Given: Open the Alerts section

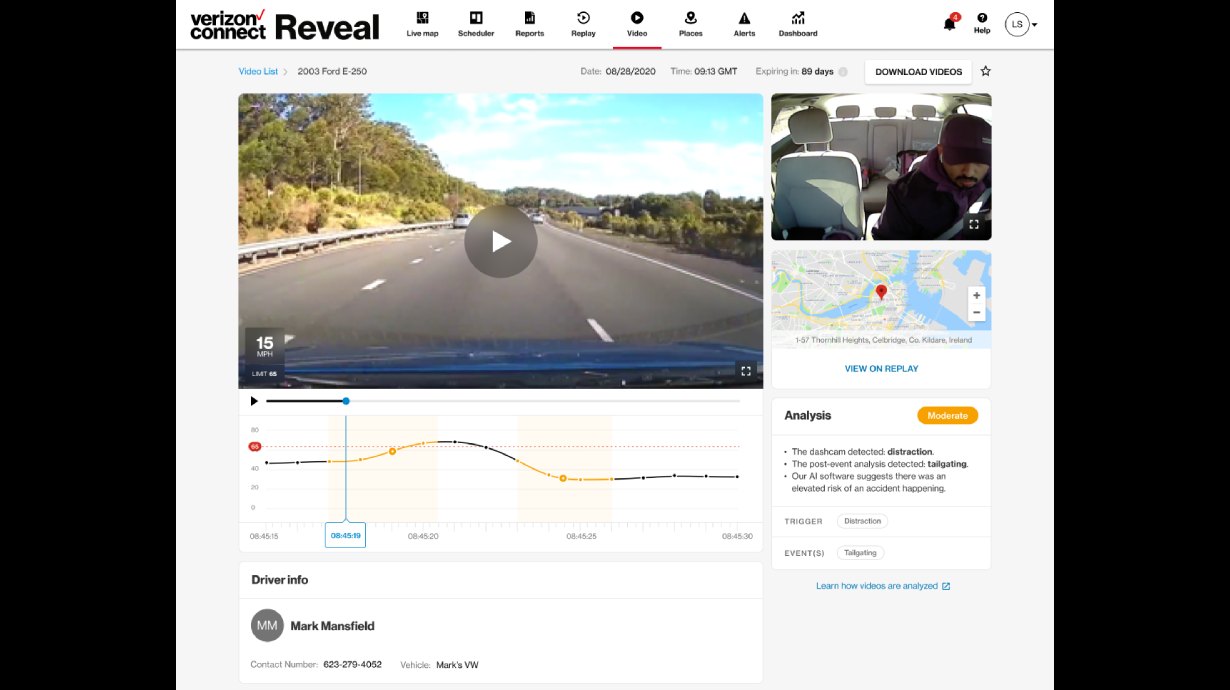Looking at the screenshot, I should point(744,24).
